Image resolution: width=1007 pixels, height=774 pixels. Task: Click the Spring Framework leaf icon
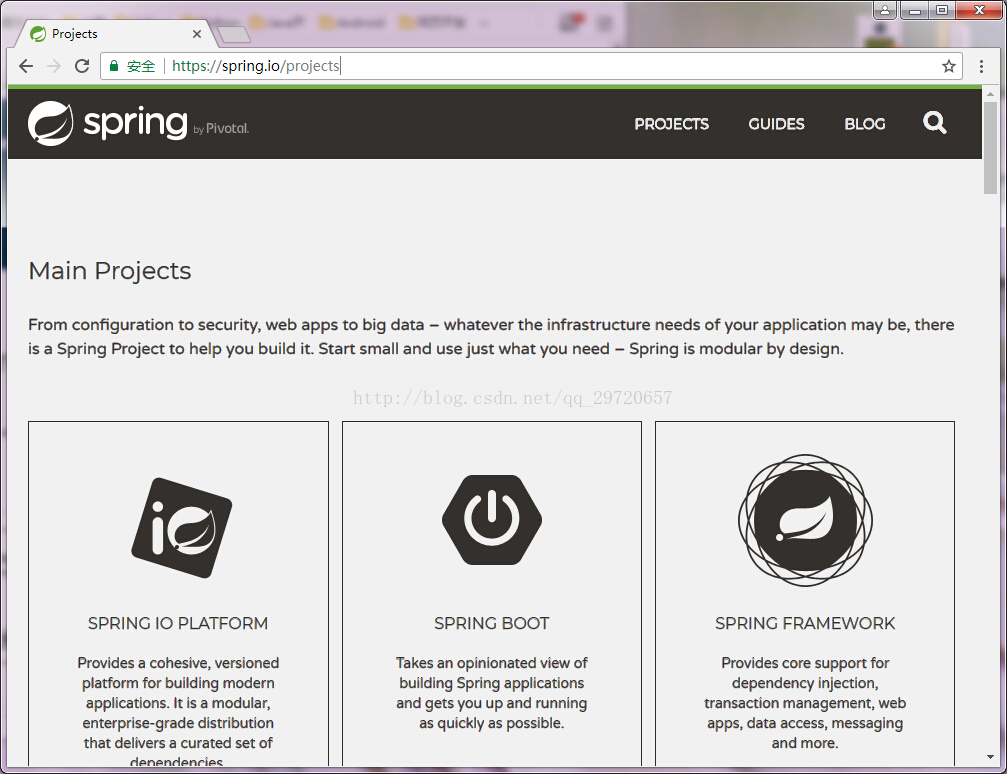[x=805, y=520]
